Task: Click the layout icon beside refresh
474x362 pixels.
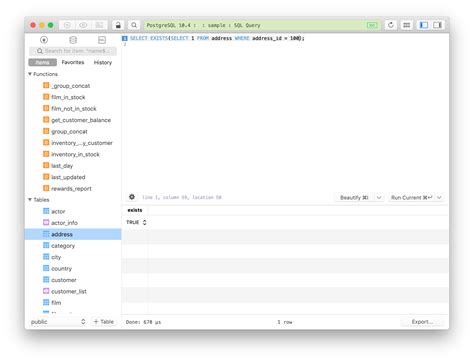Action: click(x=406, y=25)
